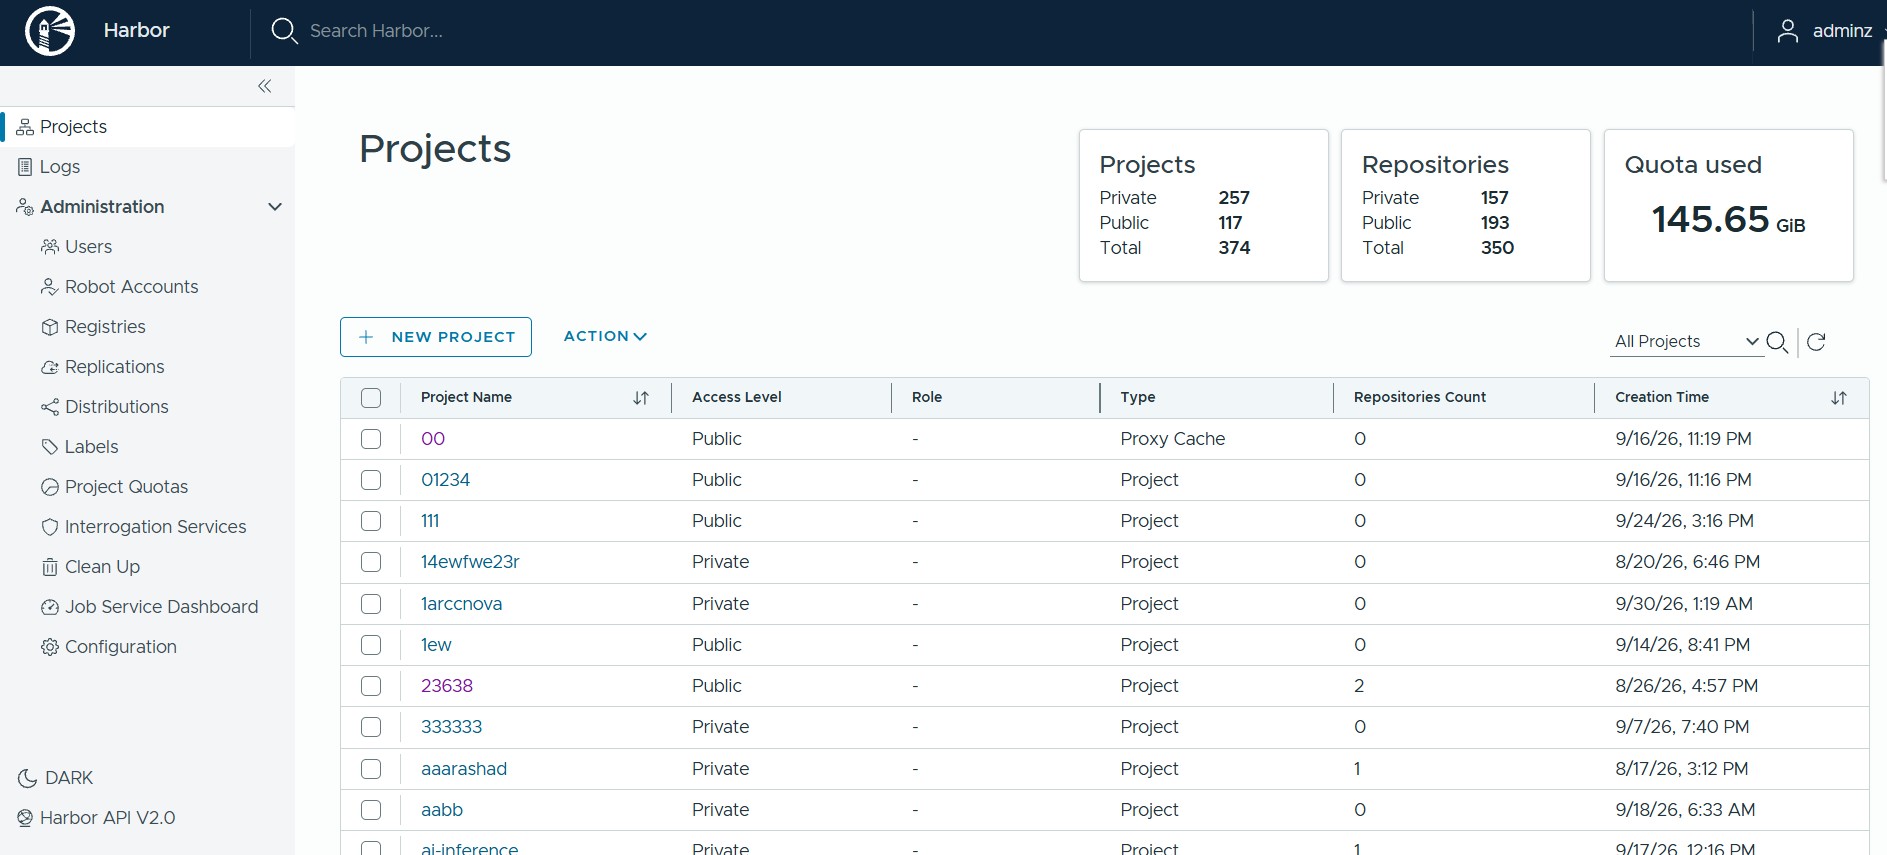1887x855 pixels.
Task: Click the Clean Up trash icon
Action: pyautogui.click(x=50, y=567)
